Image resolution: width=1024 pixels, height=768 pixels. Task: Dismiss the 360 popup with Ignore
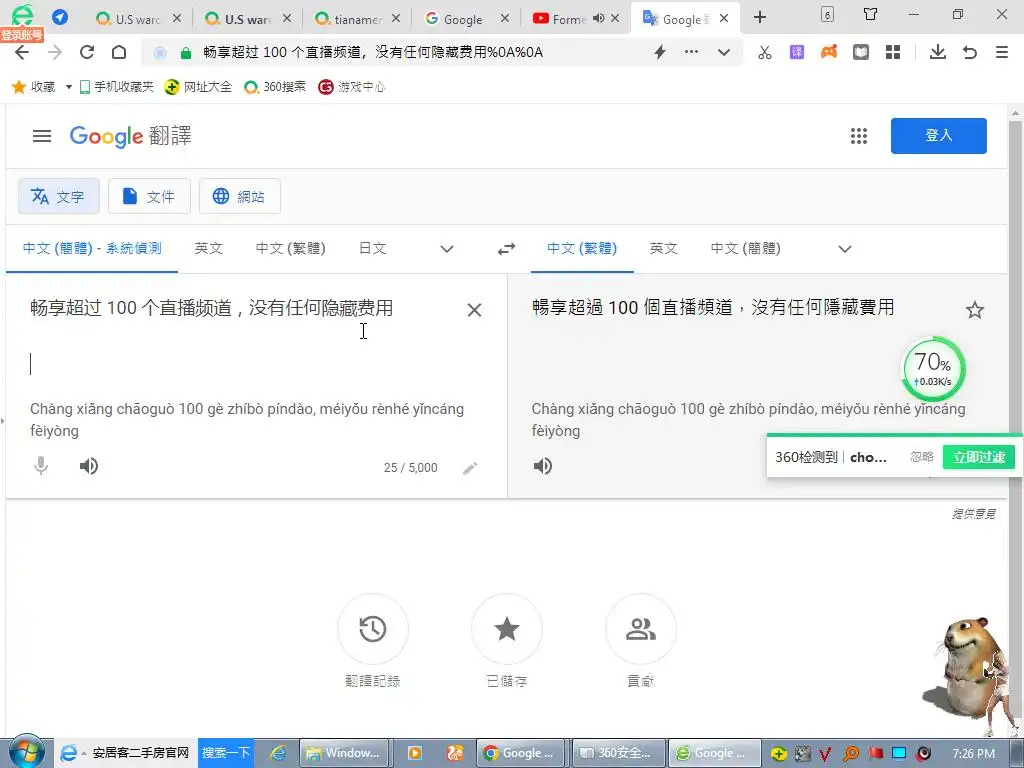tap(921, 457)
